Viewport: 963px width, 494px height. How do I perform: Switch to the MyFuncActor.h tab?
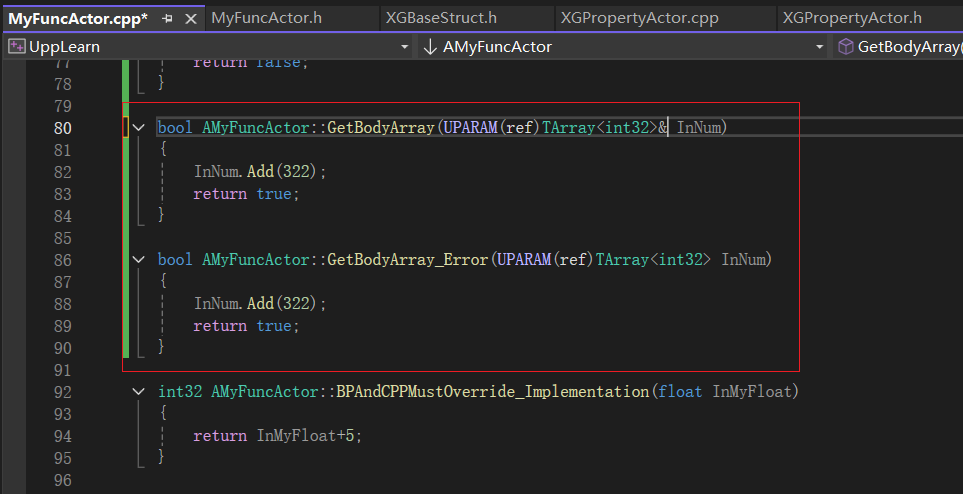coord(267,18)
